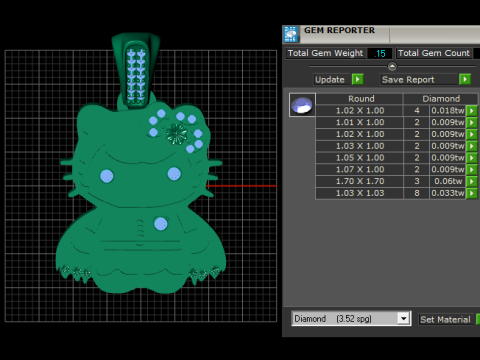This screenshot has width=480, height=360.
Task: Click the Diamond (3.52 spg) combo box
Action: (351, 319)
